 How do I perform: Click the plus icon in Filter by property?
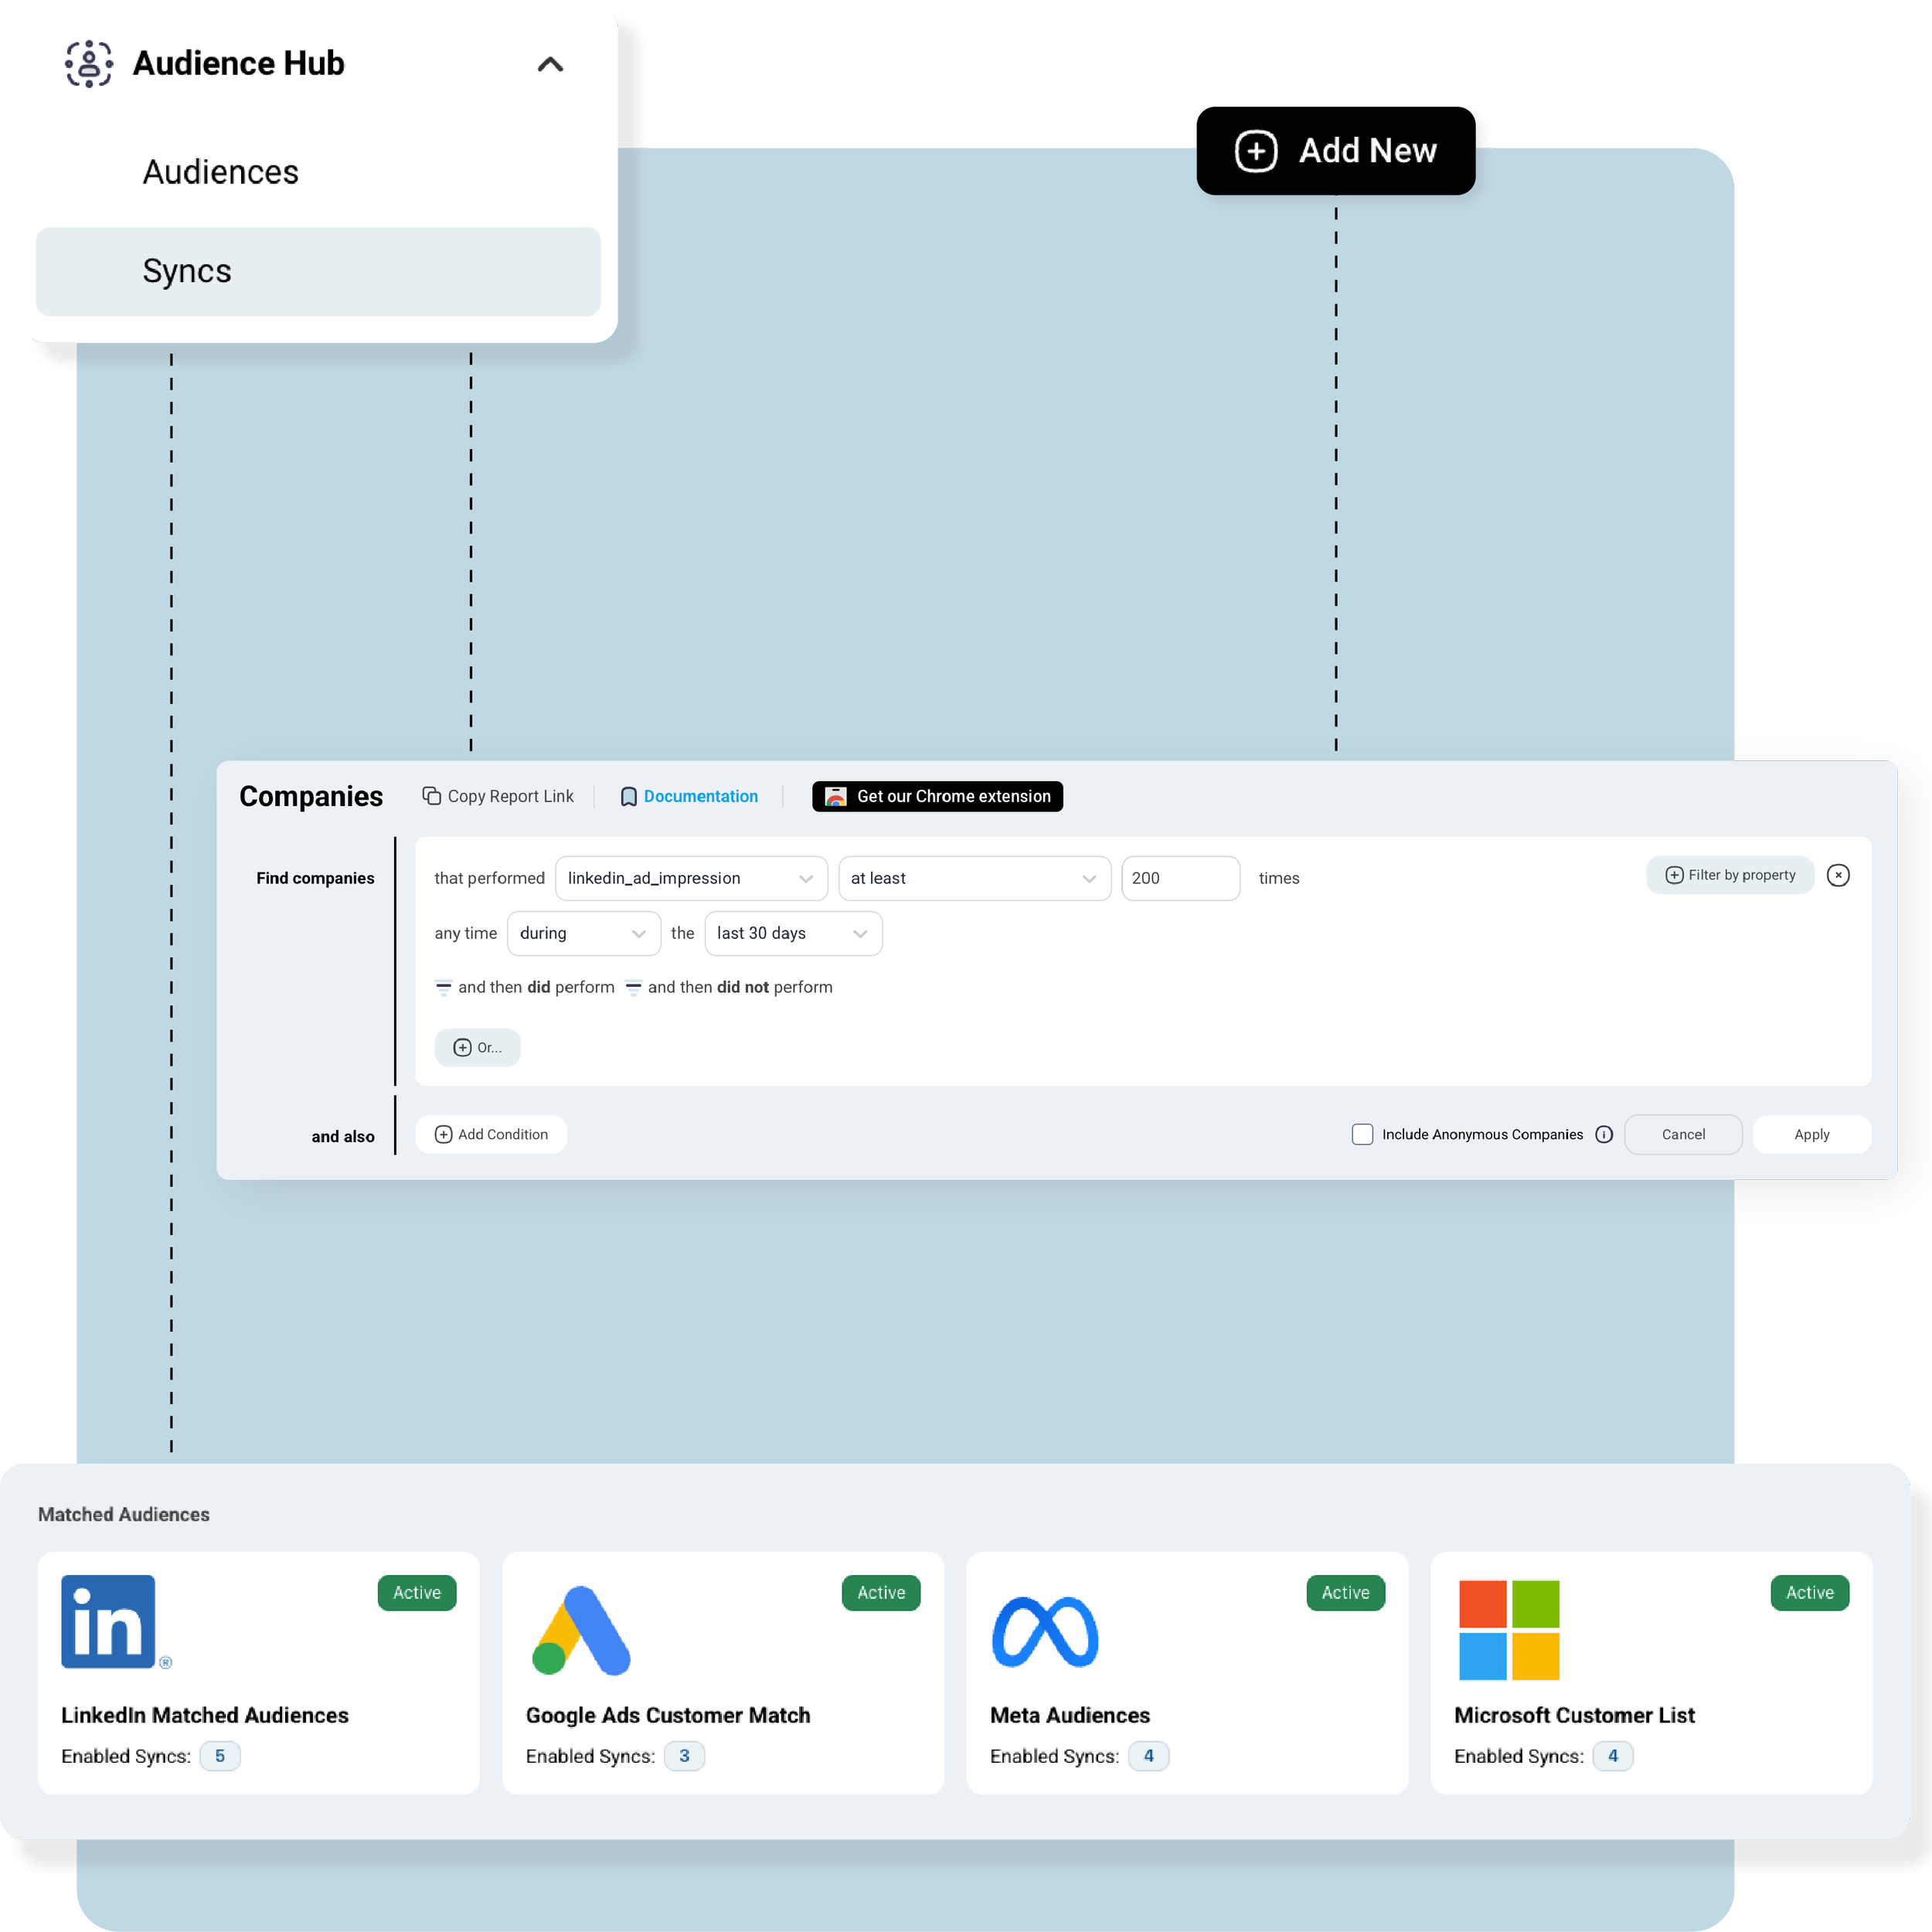(x=1673, y=875)
